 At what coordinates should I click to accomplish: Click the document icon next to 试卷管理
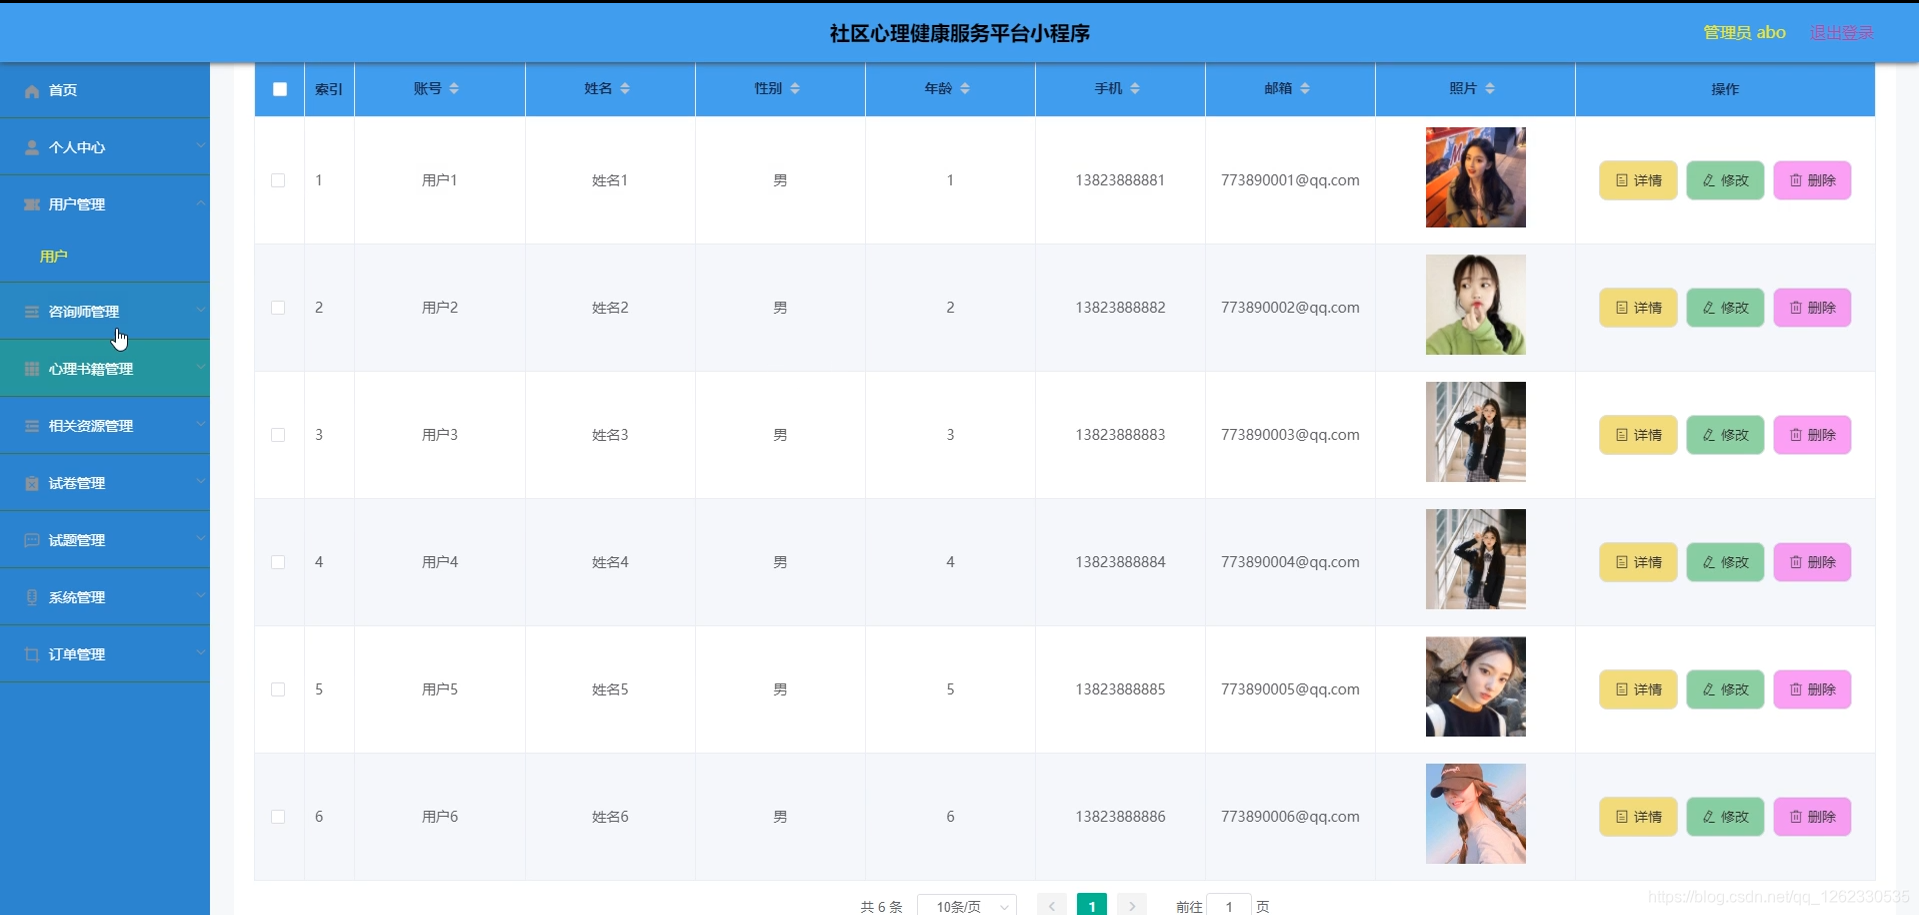tap(32, 482)
